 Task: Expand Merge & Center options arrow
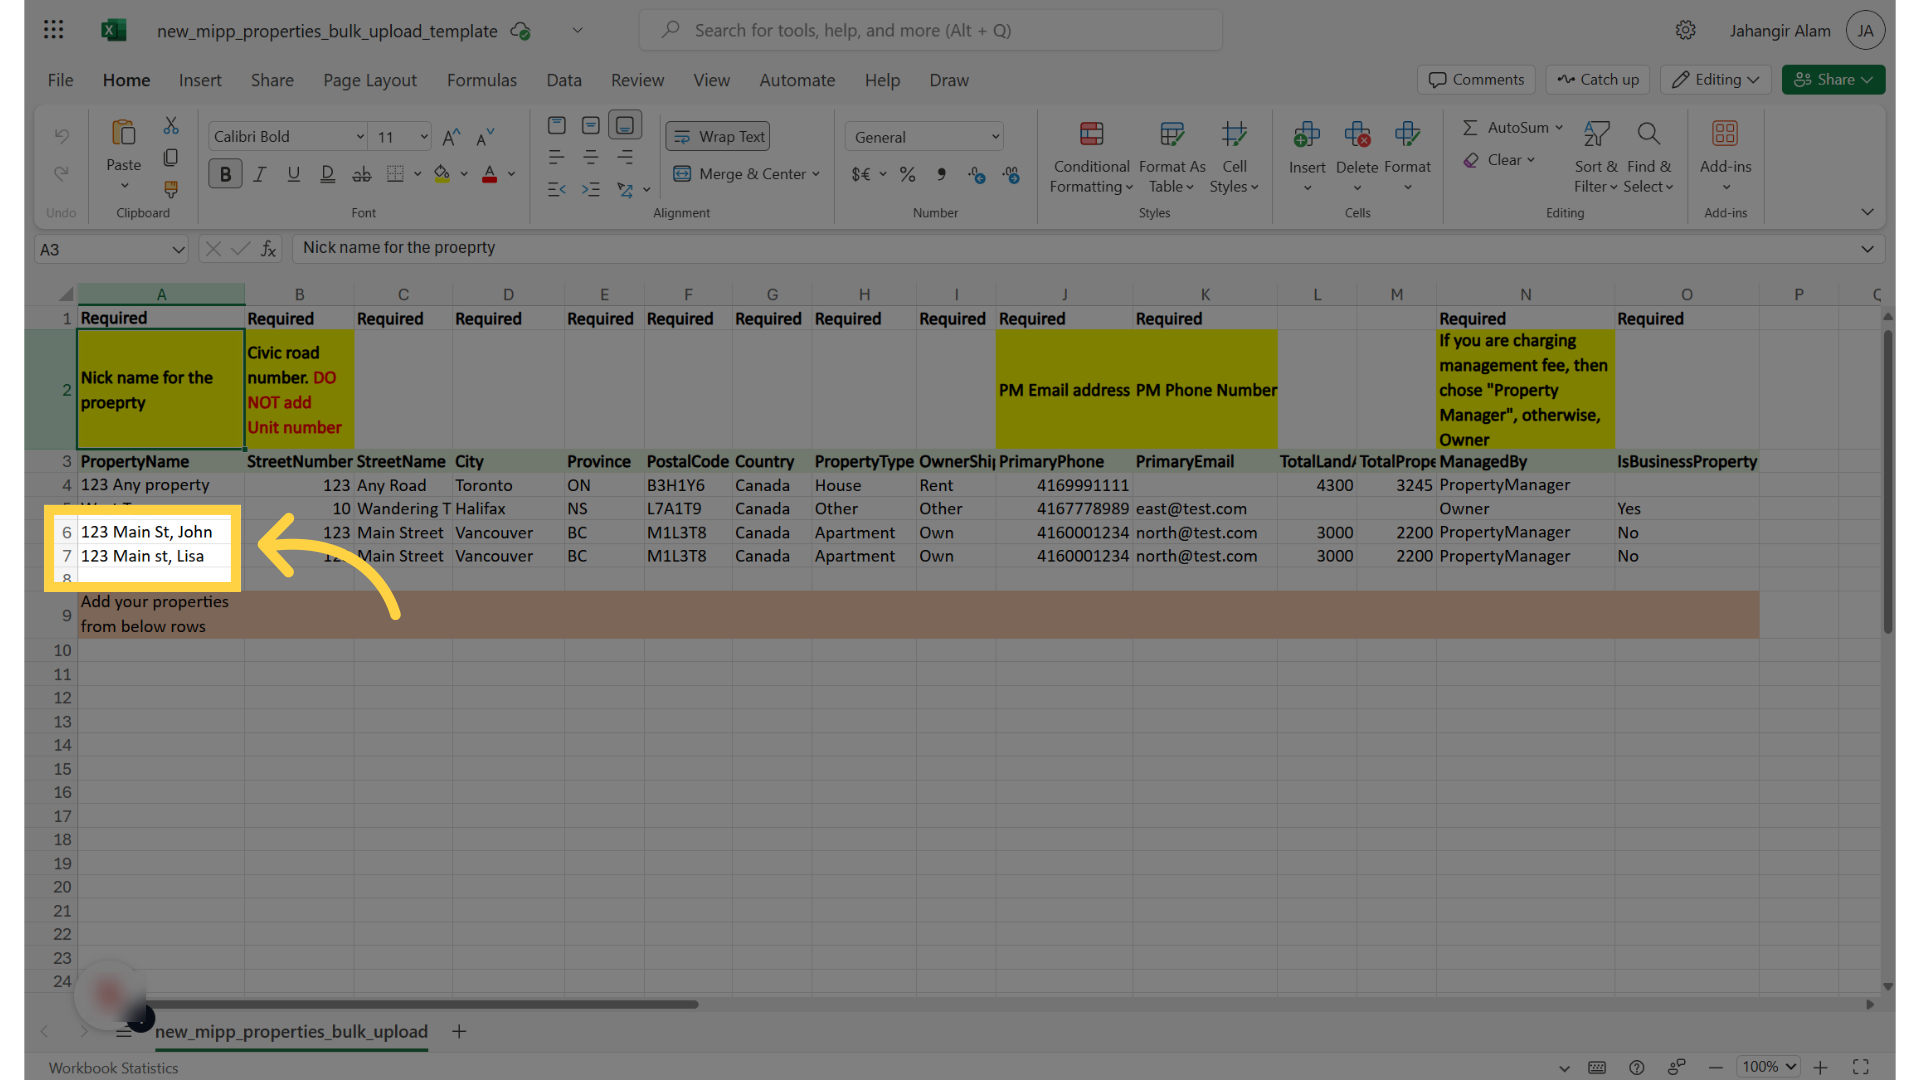click(x=816, y=174)
